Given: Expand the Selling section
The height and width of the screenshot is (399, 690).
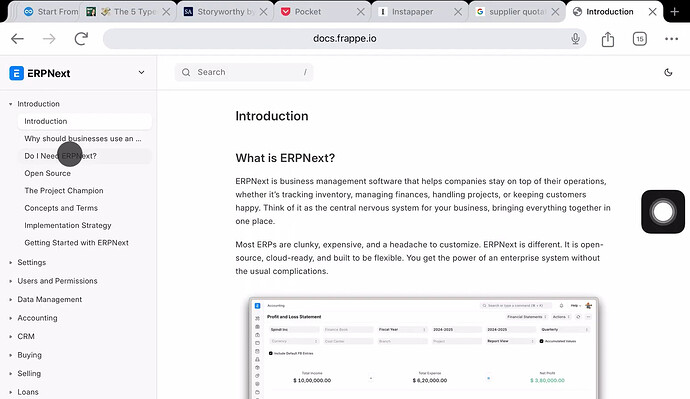Looking at the screenshot, I should coord(11,373).
